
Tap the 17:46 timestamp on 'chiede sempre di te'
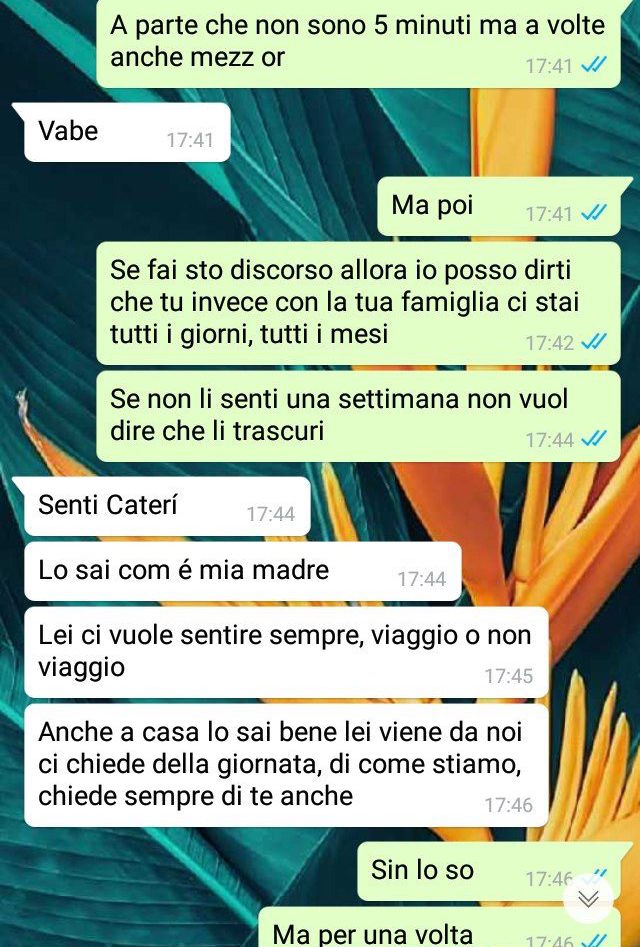pos(508,805)
